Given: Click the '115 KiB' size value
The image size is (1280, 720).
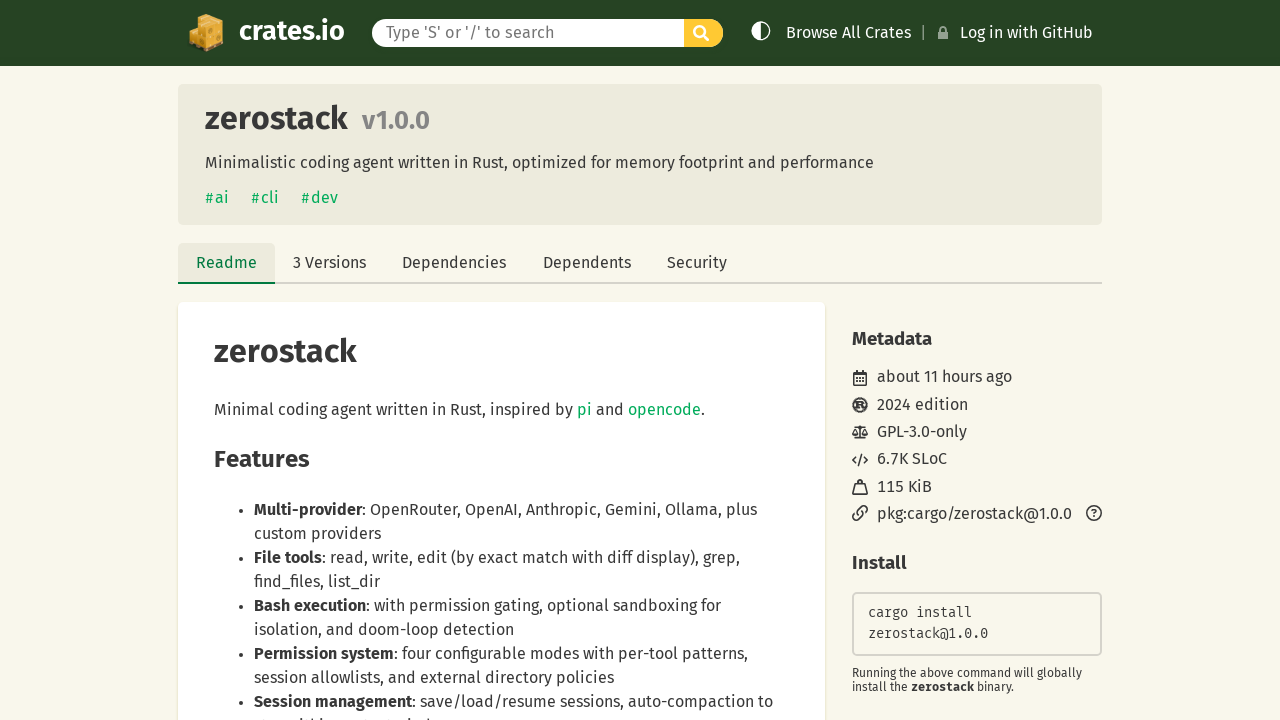Looking at the screenshot, I should (904, 487).
